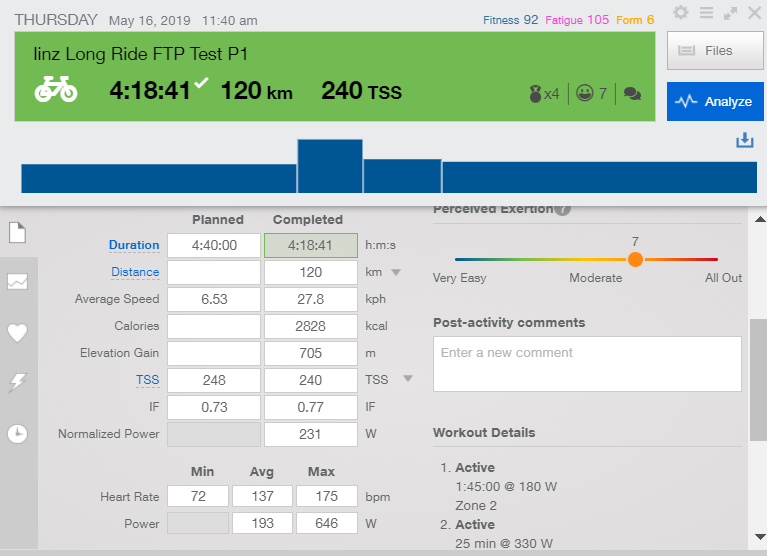Image resolution: width=767 pixels, height=556 pixels.
Task: Click the download workout icon
Action: pos(744,140)
